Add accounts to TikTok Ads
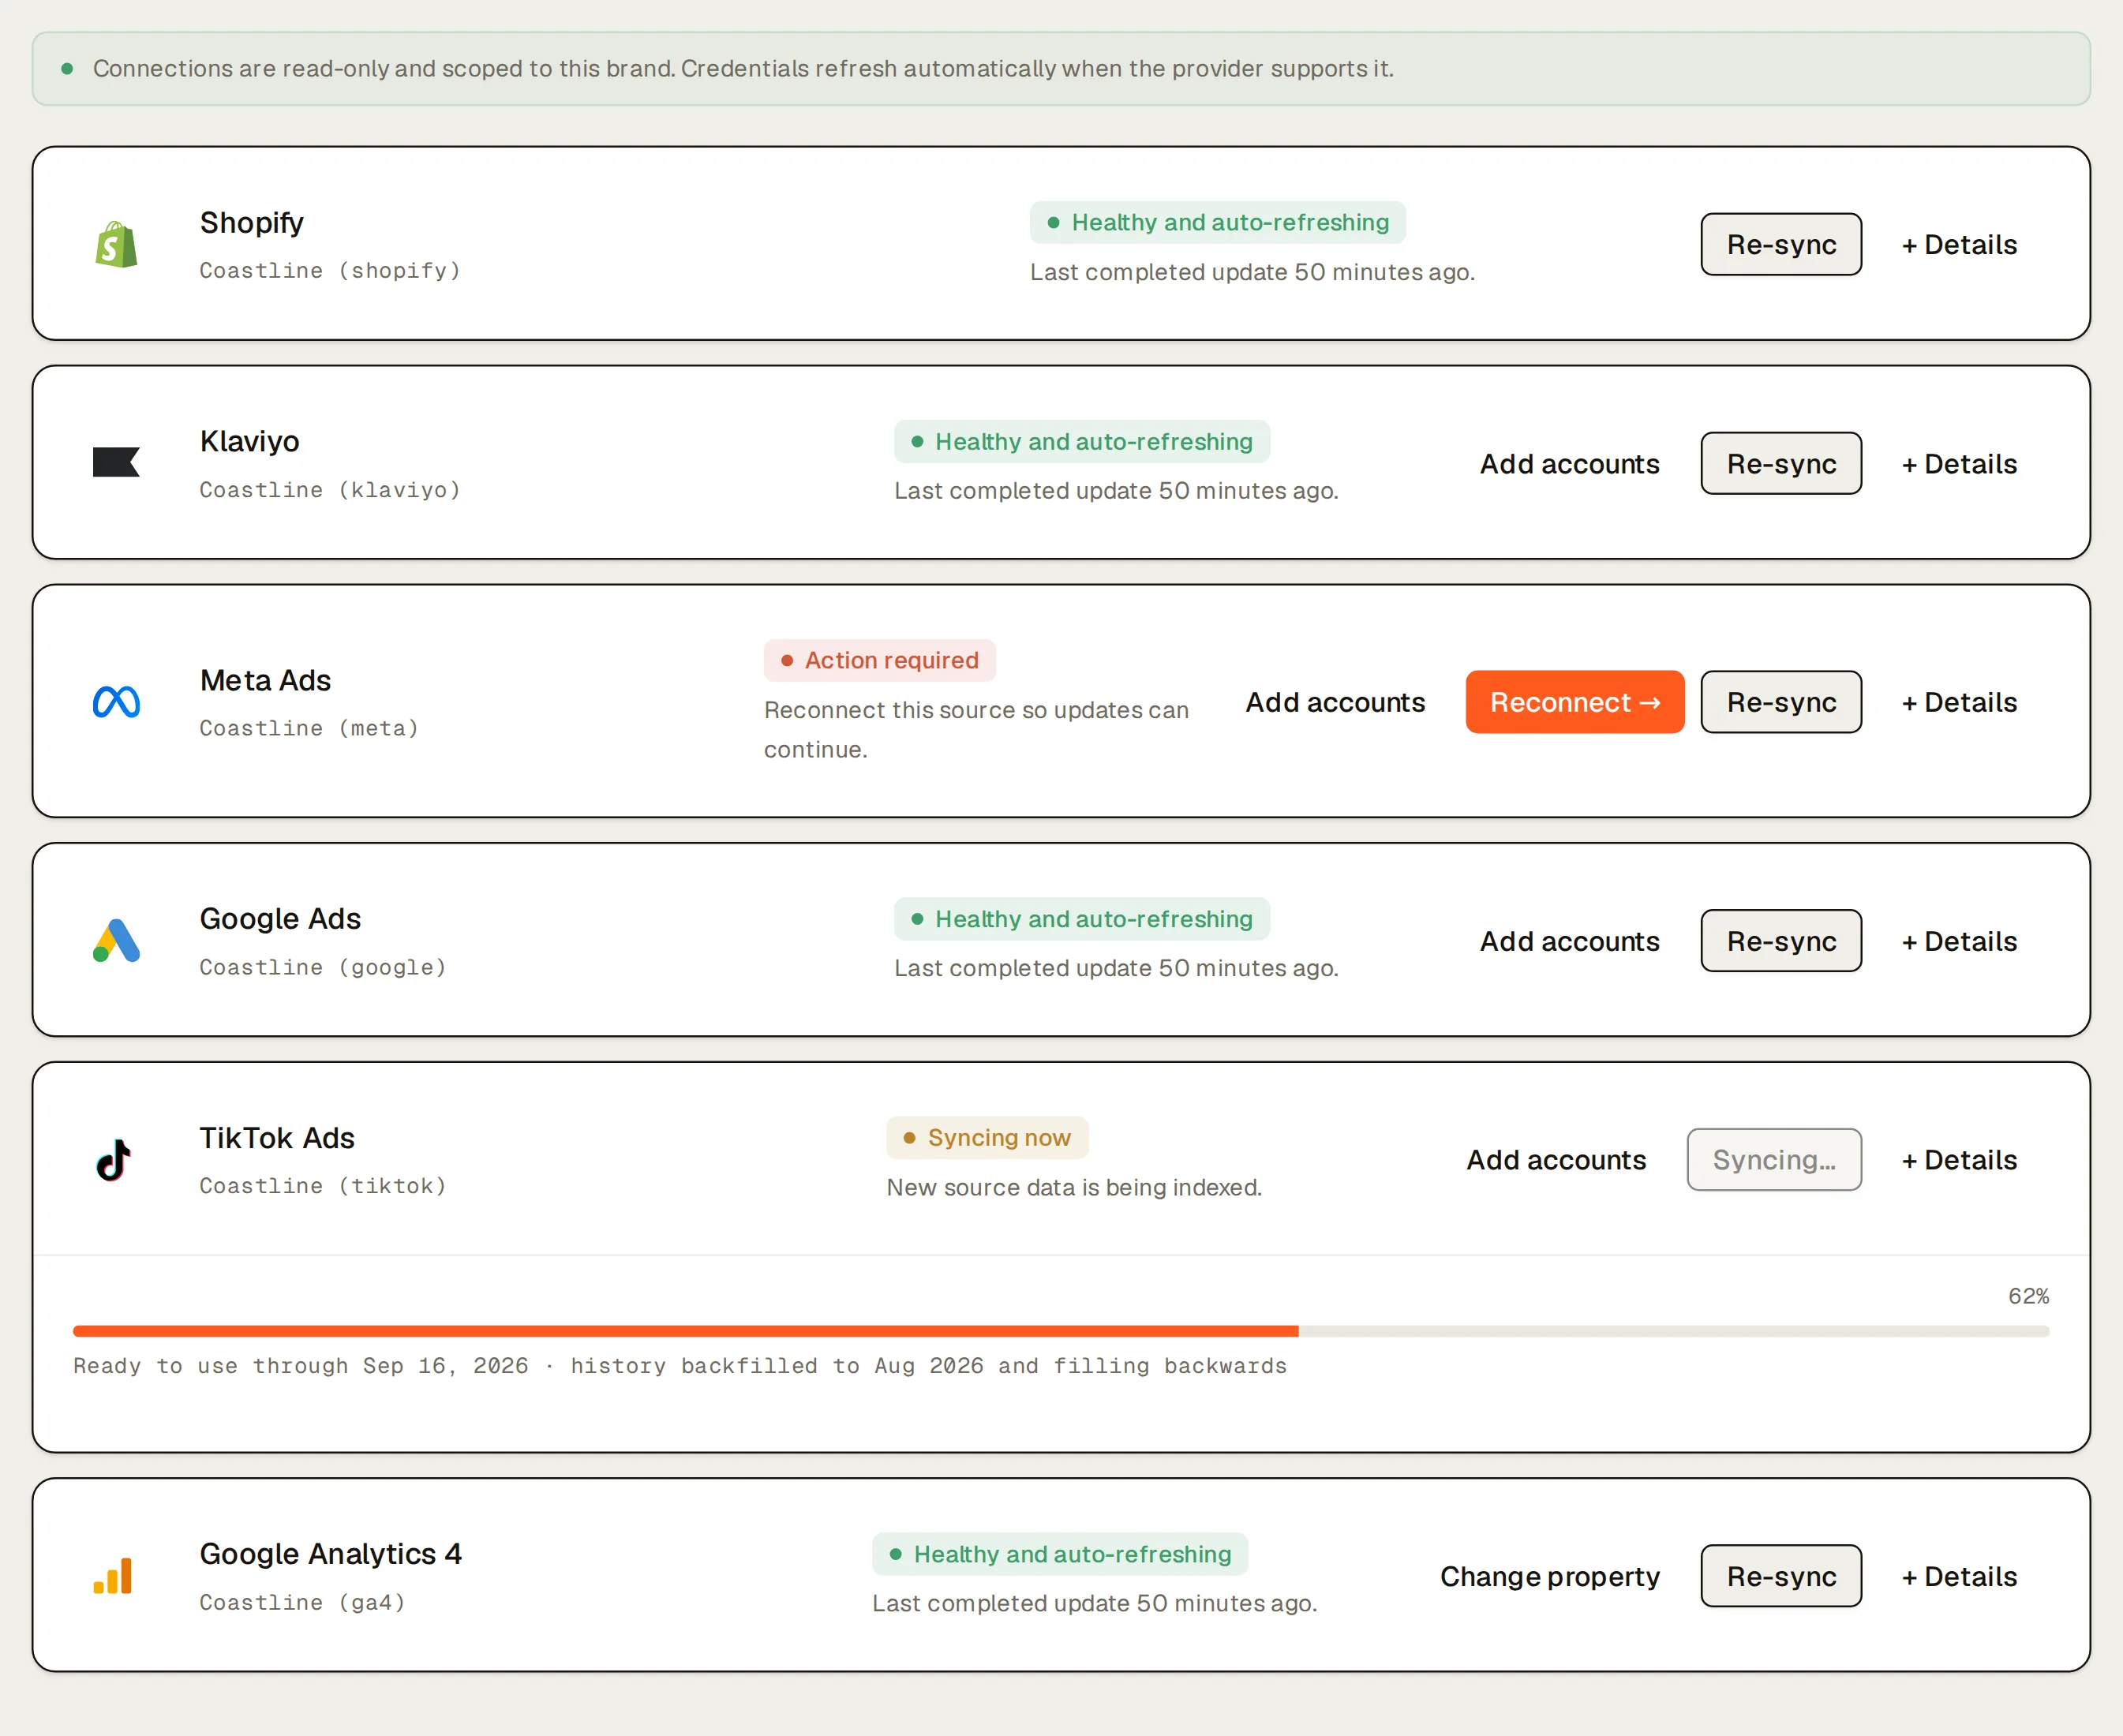 (1556, 1160)
